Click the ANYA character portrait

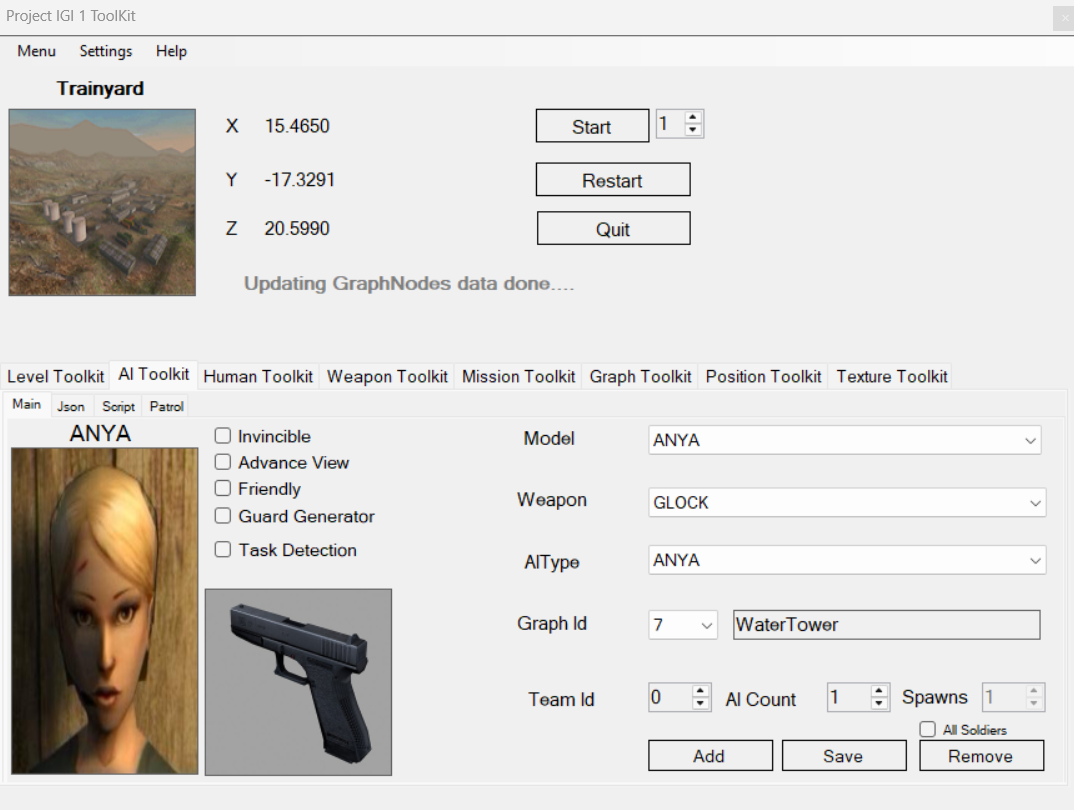105,611
